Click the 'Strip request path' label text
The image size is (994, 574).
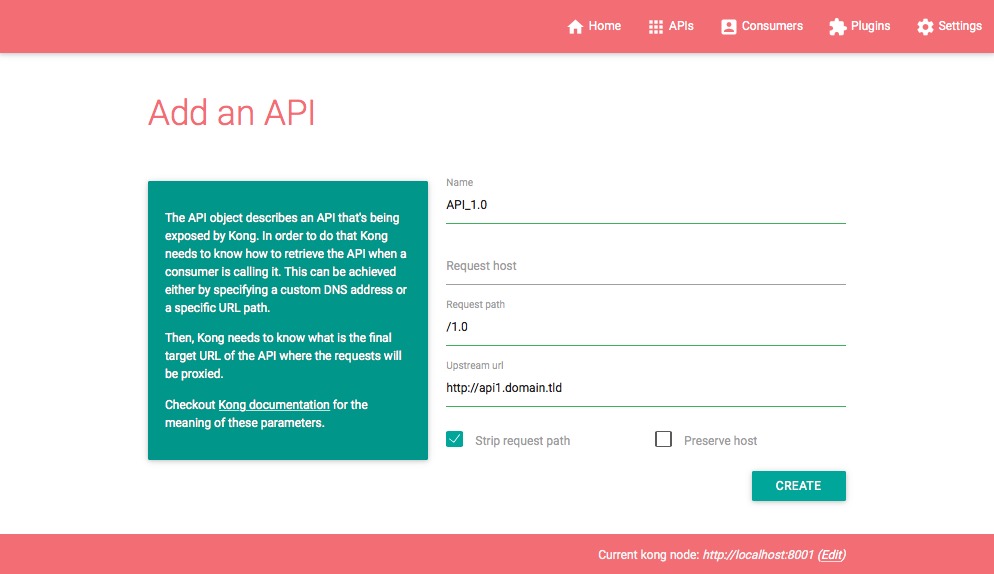point(522,441)
